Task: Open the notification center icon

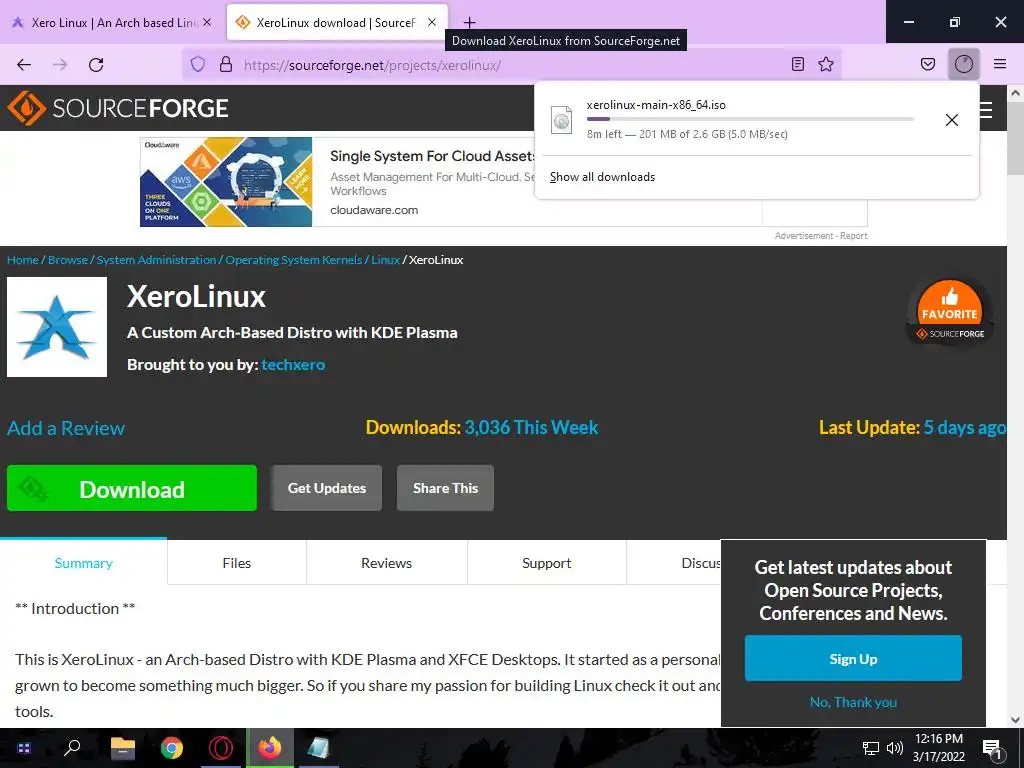Action: 992,749
